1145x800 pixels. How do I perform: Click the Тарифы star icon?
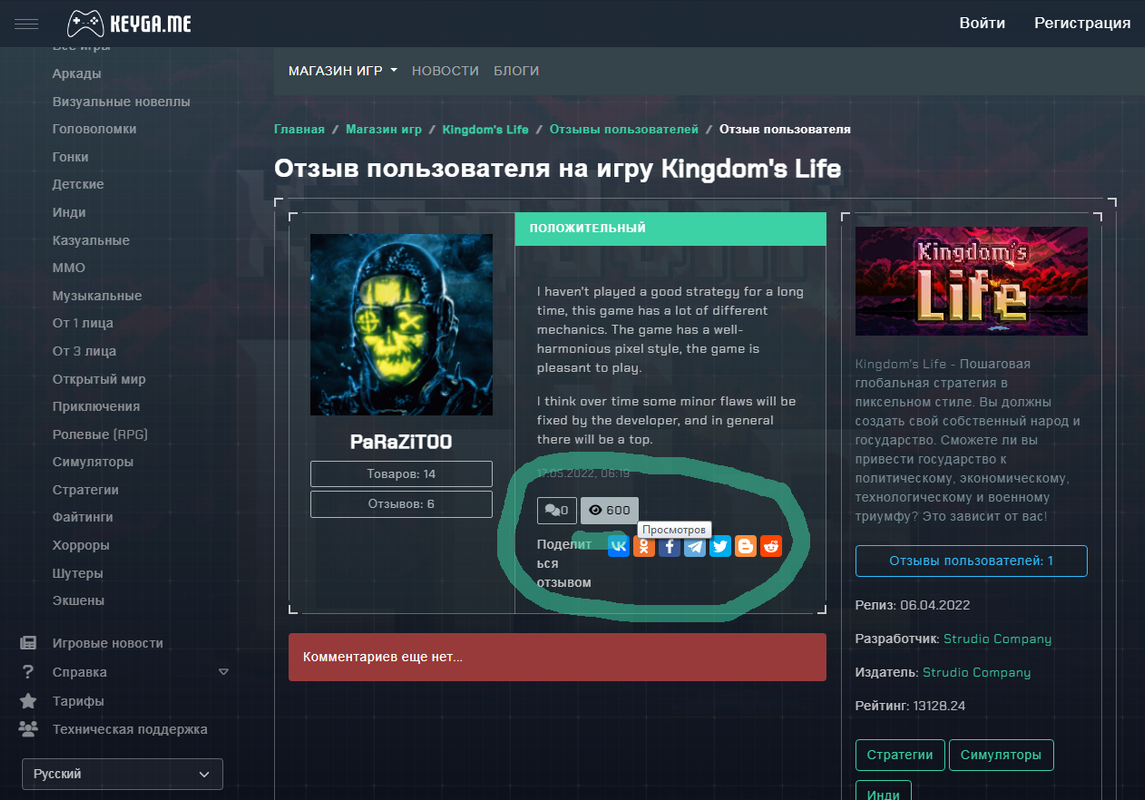[x=28, y=701]
